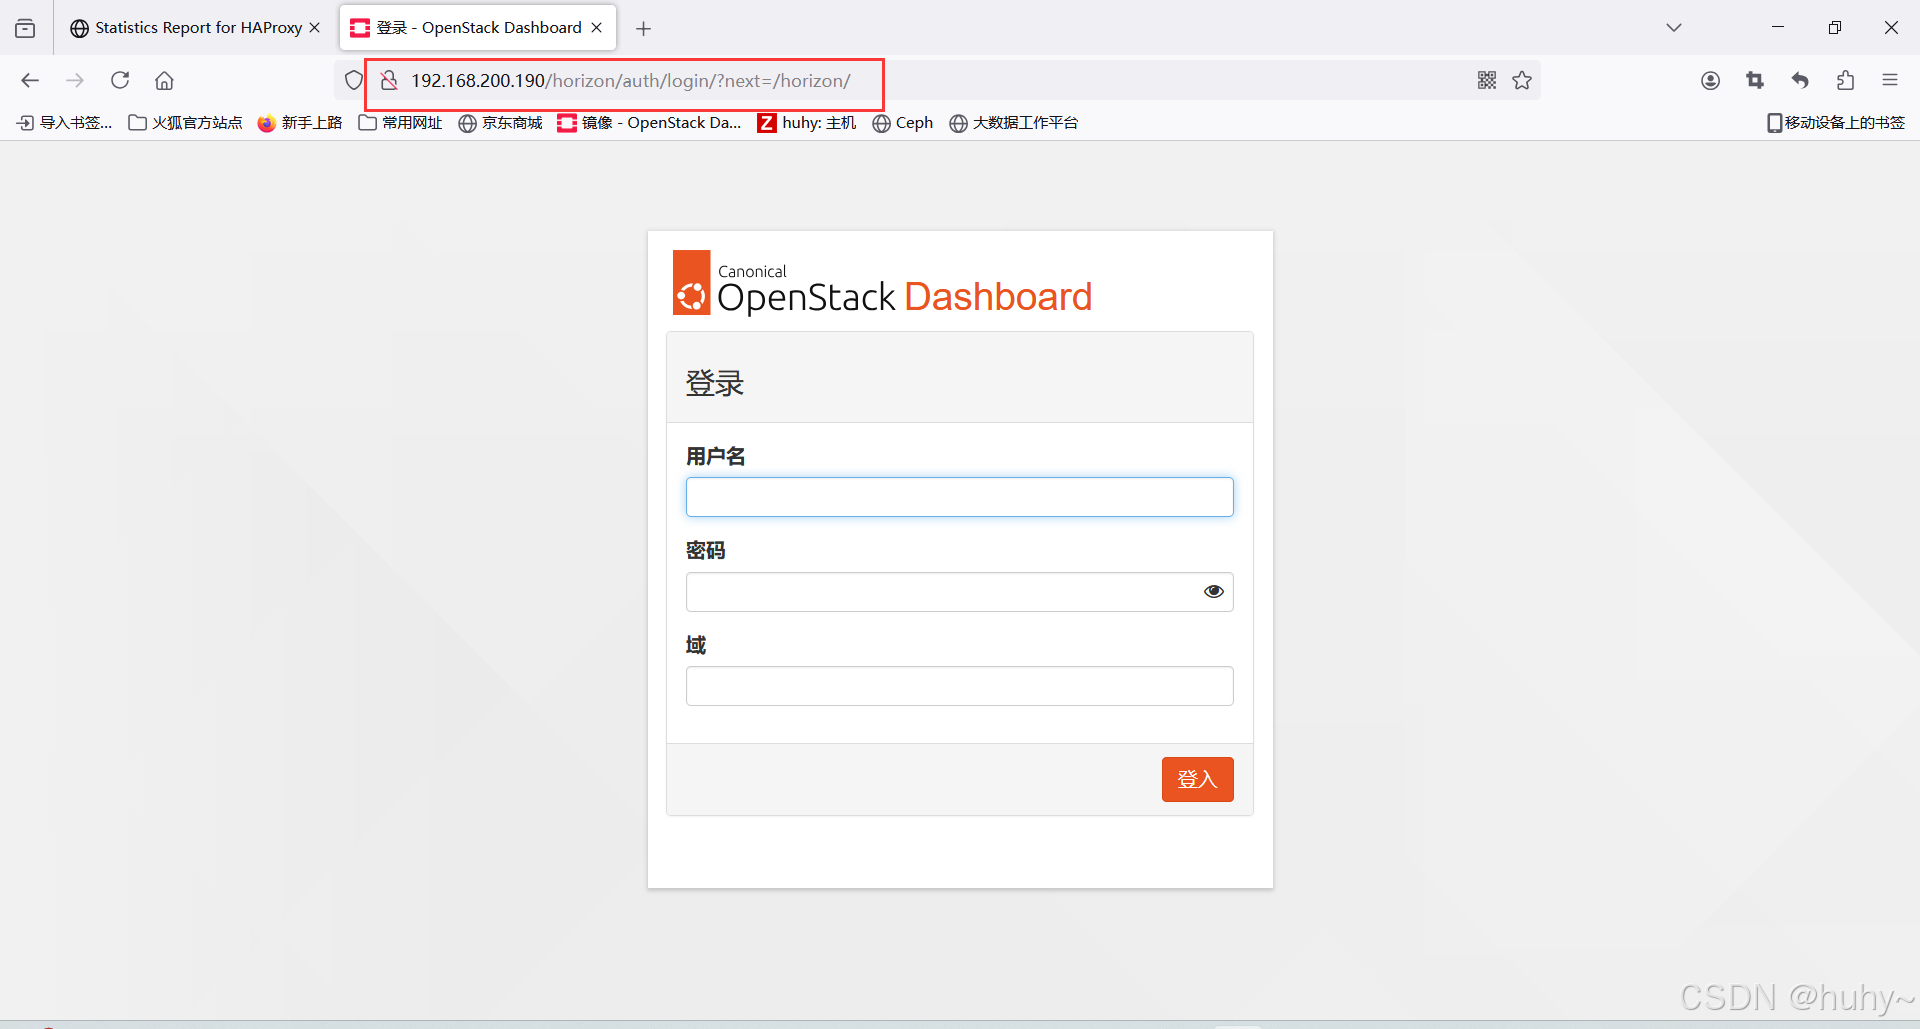Click the tracking protection shield icon
Screen dimensions: 1920x1029
pyautogui.click(x=353, y=80)
